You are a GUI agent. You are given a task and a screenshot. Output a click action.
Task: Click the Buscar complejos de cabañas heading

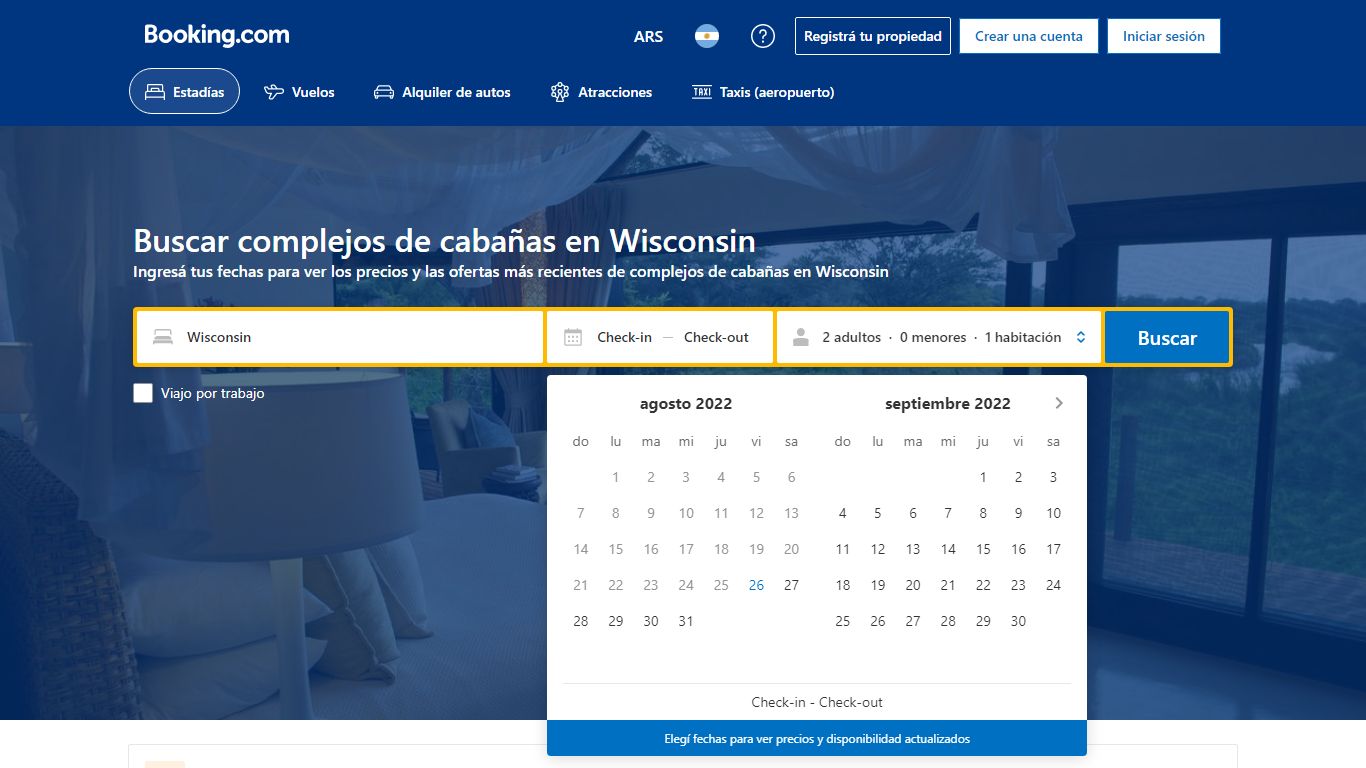coord(444,241)
